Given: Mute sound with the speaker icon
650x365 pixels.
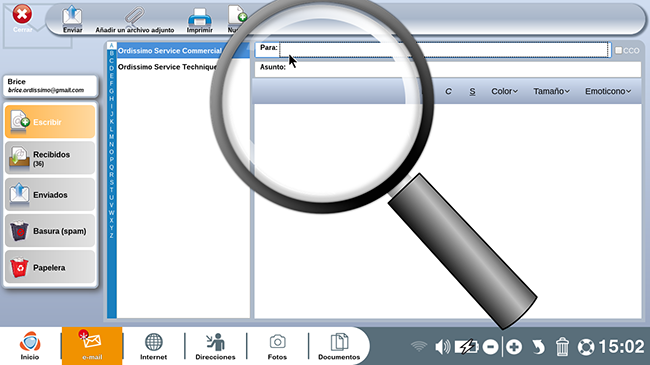Looking at the screenshot, I should [x=442, y=347].
